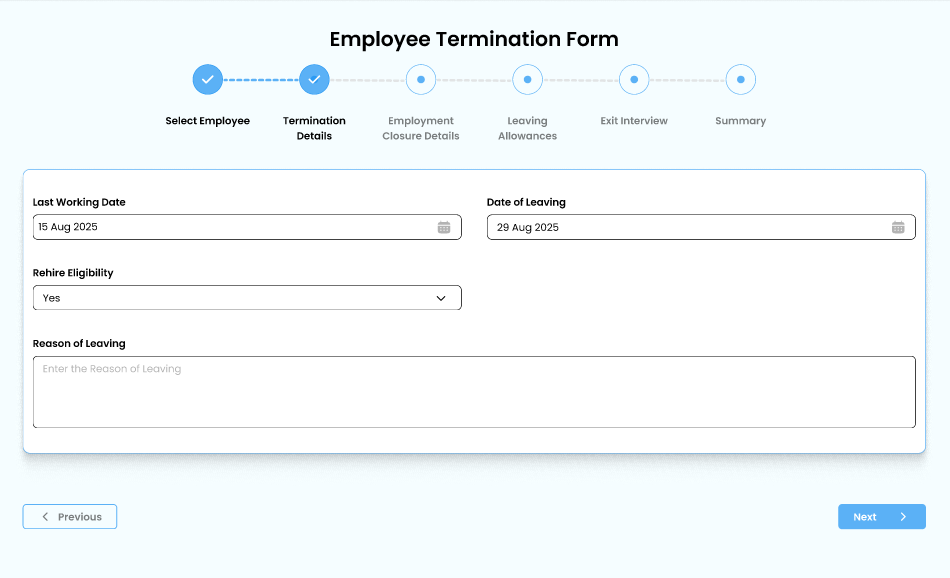The image size is (950, 578).
Task: Click the Last Working Date field text
Action: (x=68, y=227)
